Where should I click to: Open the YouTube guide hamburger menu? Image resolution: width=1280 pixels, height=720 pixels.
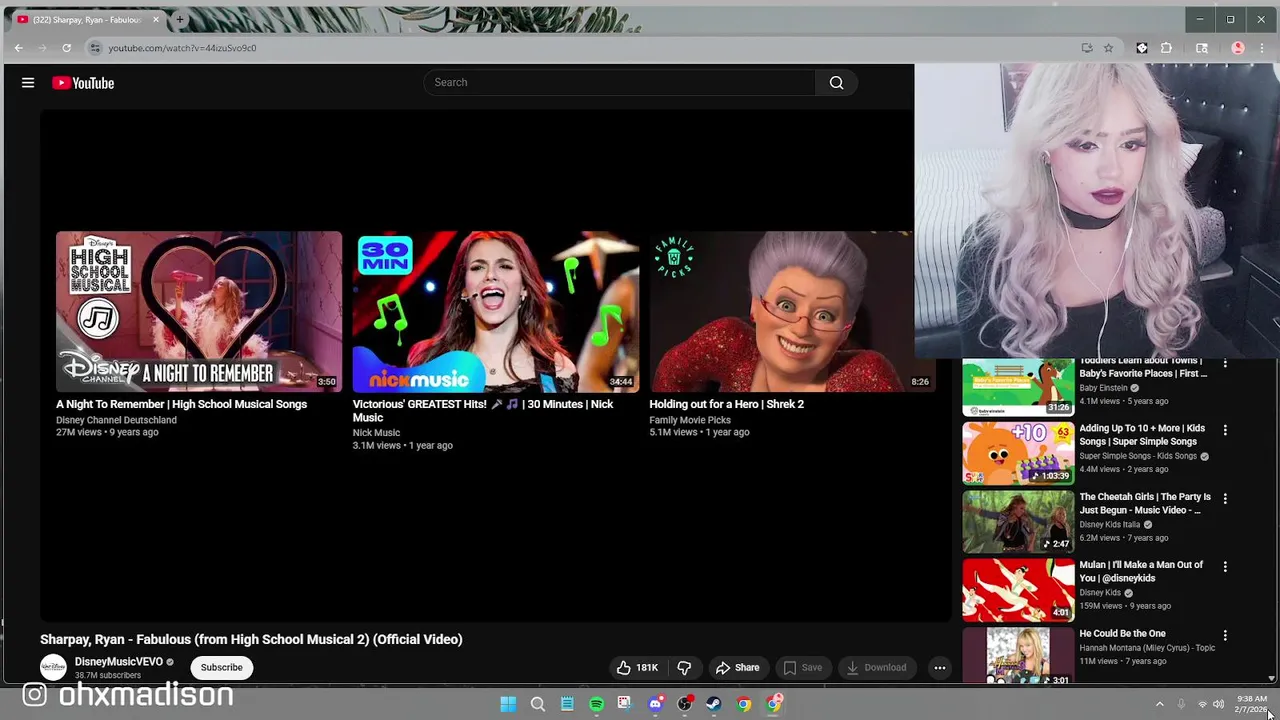click(28, 83)
